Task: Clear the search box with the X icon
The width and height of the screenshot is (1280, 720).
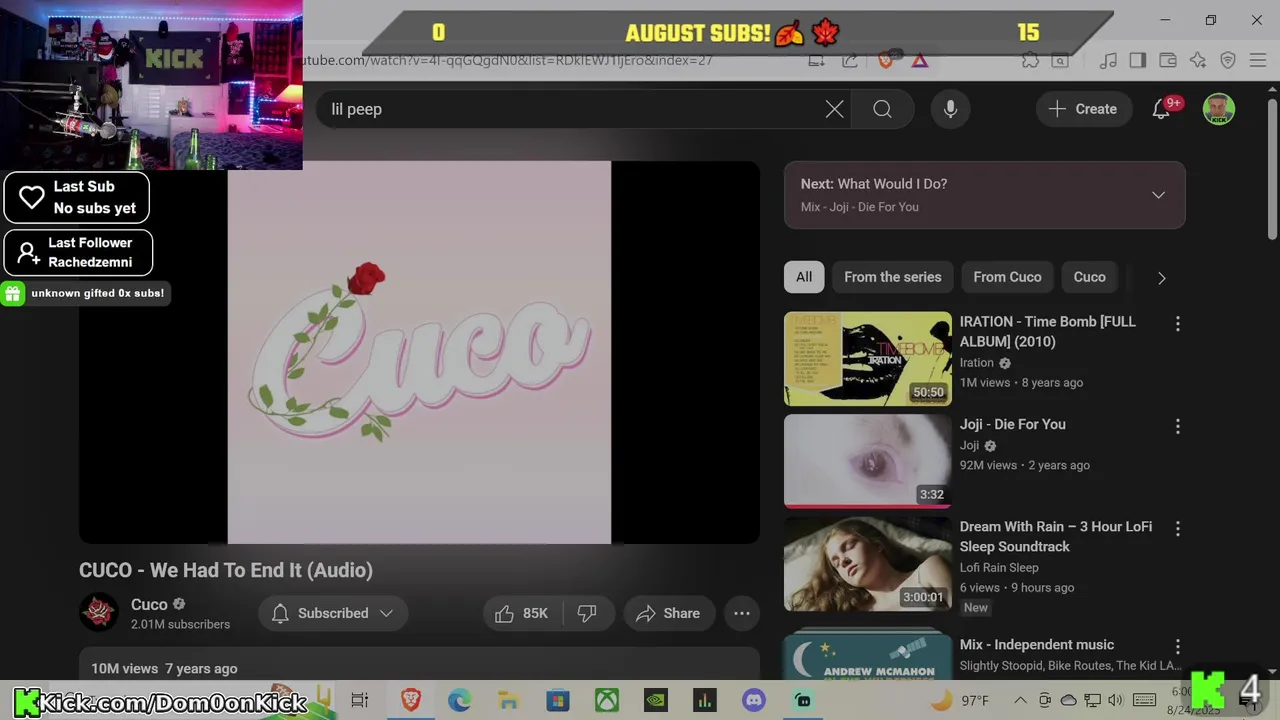Action: 834,109
